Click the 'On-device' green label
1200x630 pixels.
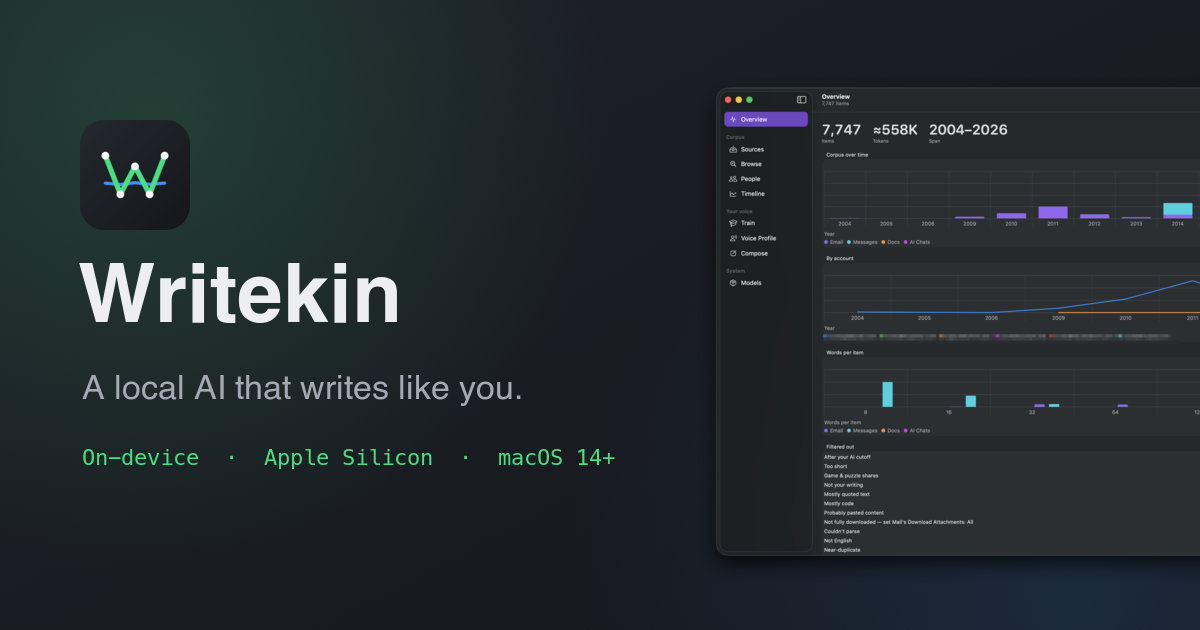[x=140, y=458]
